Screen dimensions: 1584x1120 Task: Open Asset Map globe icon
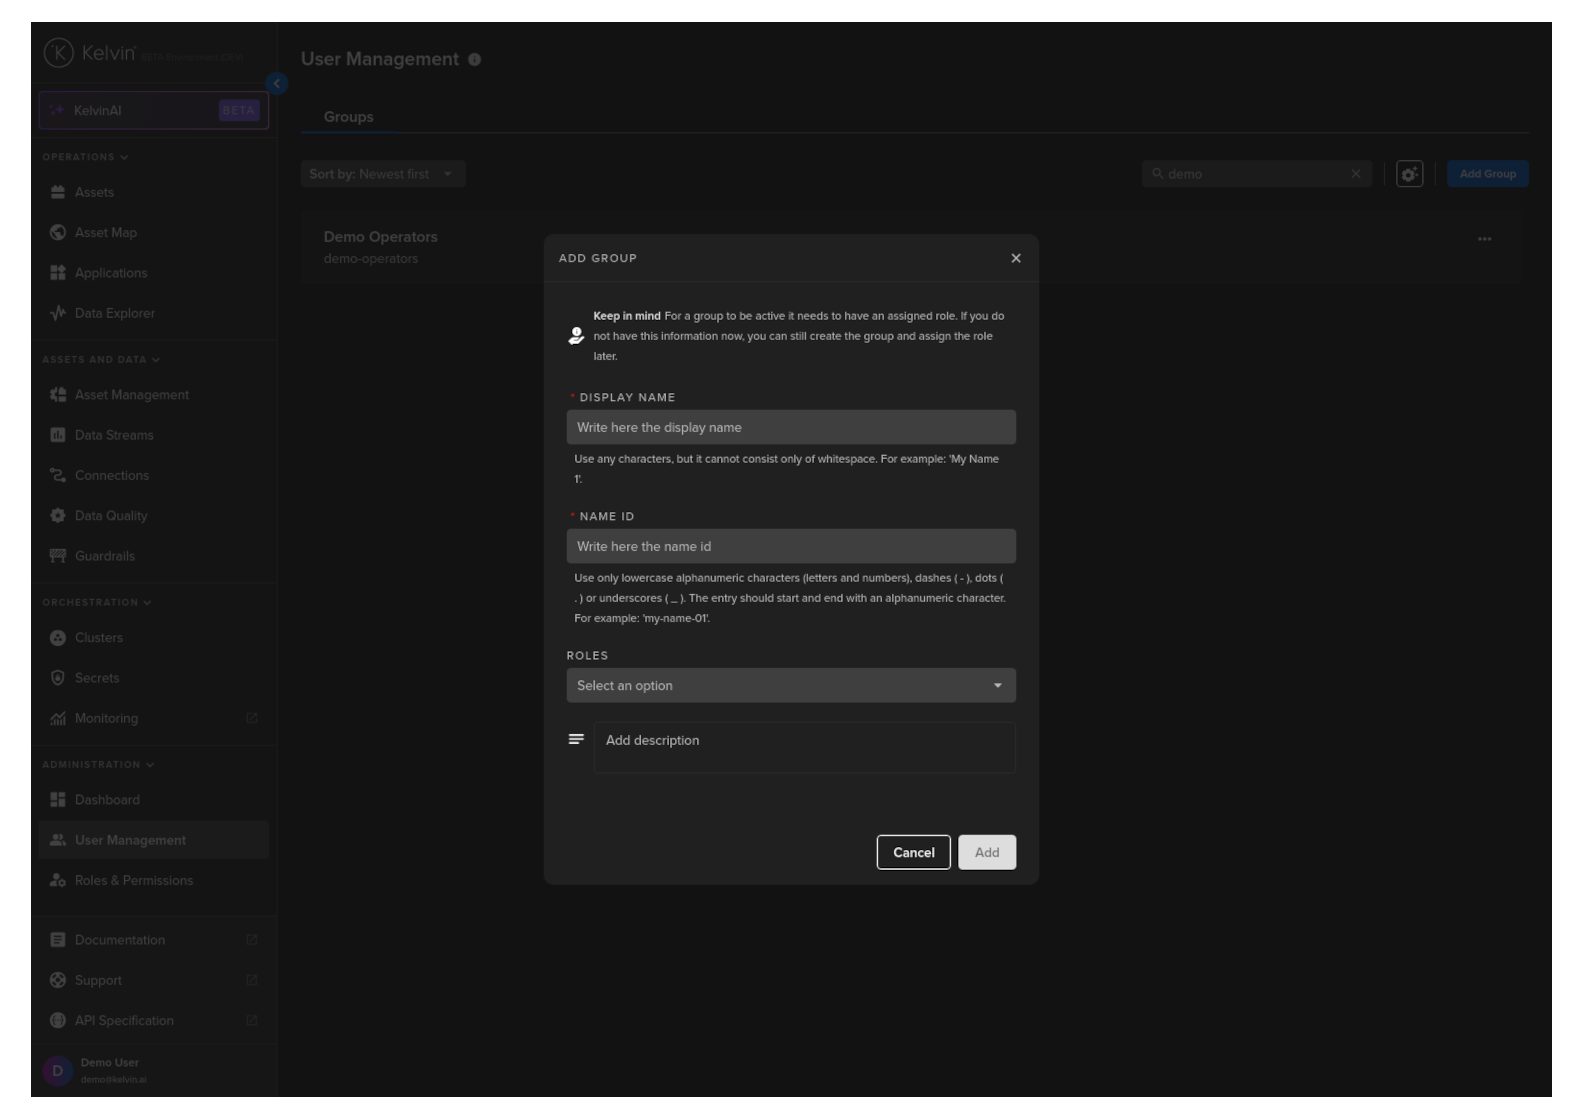point(58,232)
